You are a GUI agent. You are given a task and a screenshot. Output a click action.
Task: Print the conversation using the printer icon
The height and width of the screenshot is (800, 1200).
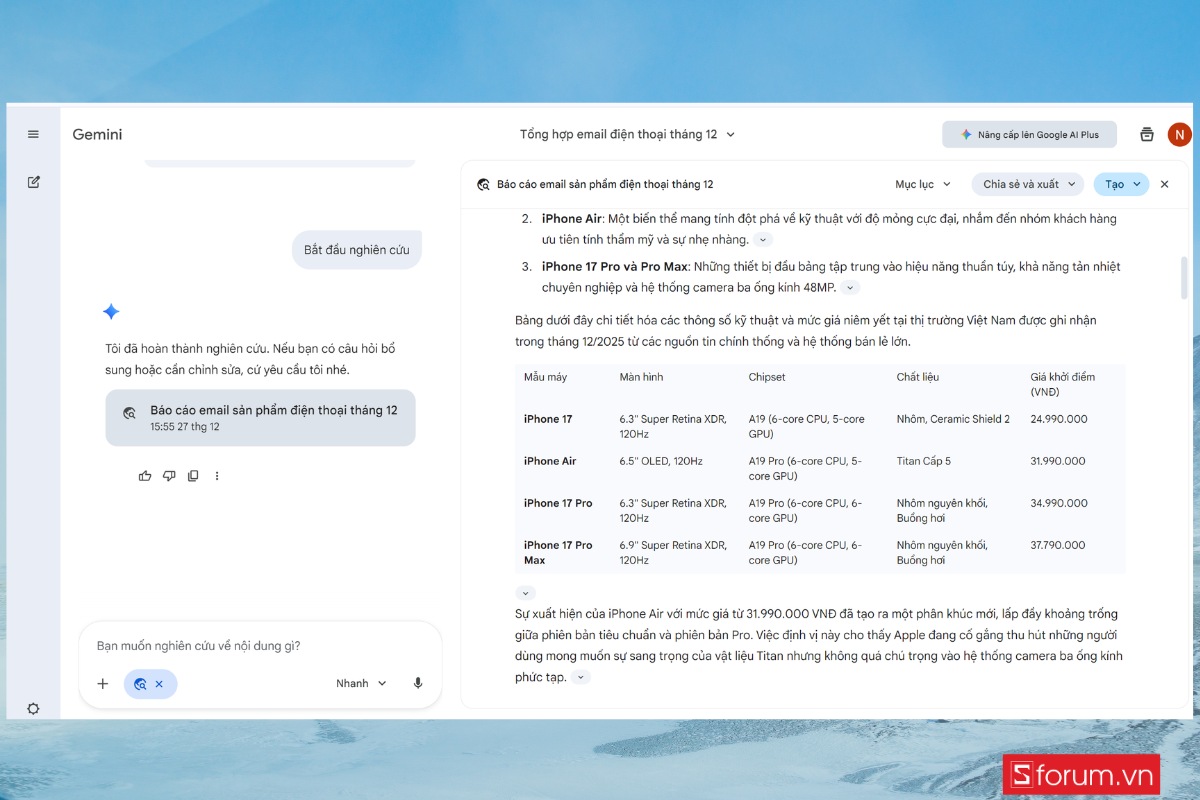coord(1146,134)
